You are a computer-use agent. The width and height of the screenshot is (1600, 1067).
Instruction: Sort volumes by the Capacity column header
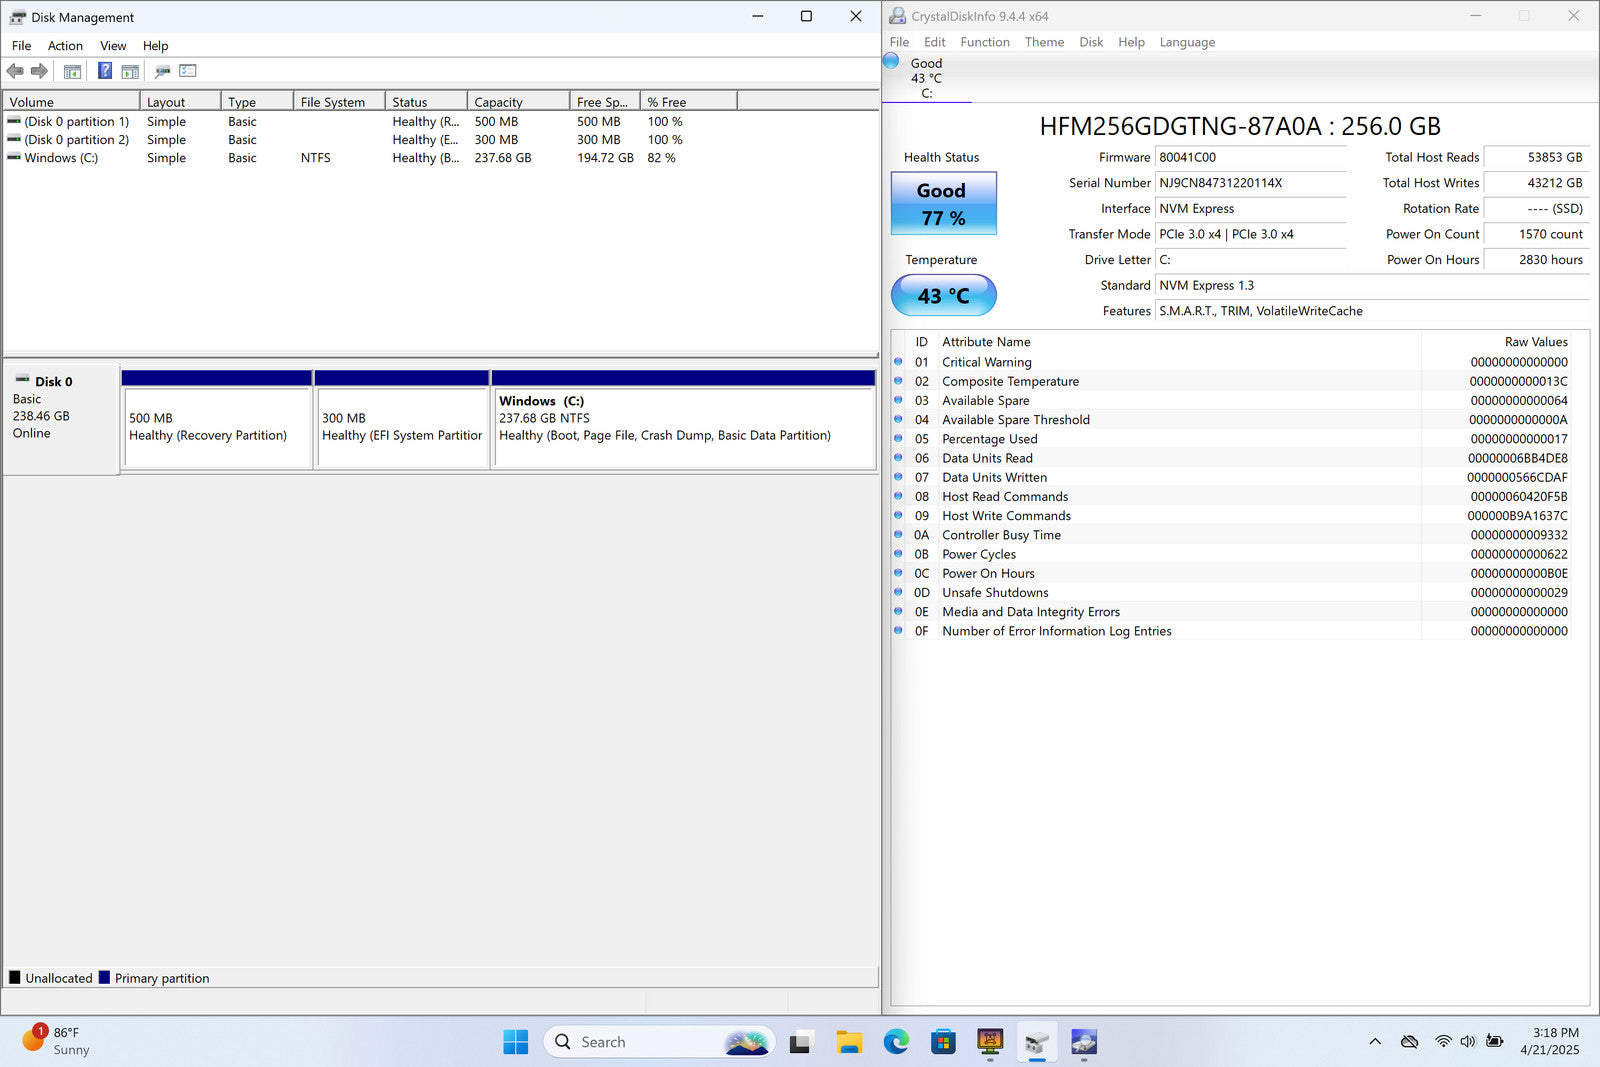[517, 102]
